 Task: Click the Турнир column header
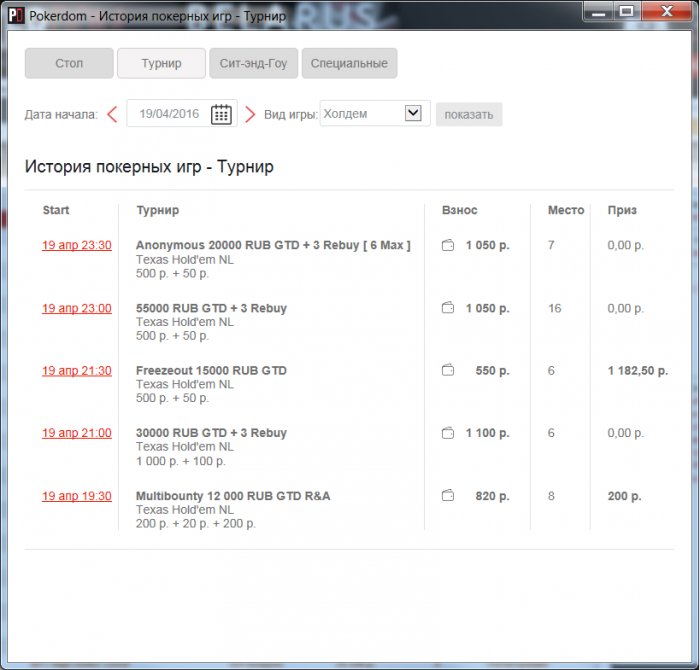point(158,210)
